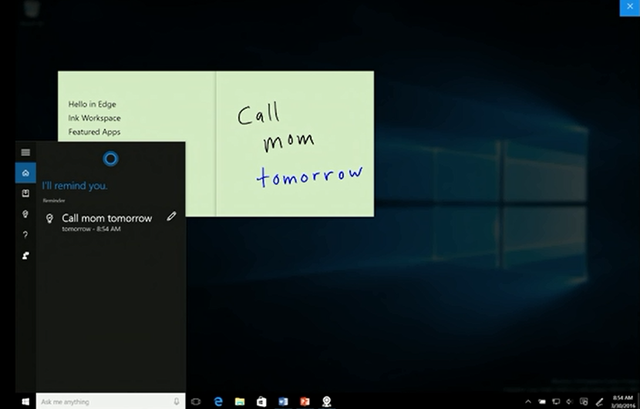Click the Cortana listening circle
The image size is (640, 409).
[111, 158]
